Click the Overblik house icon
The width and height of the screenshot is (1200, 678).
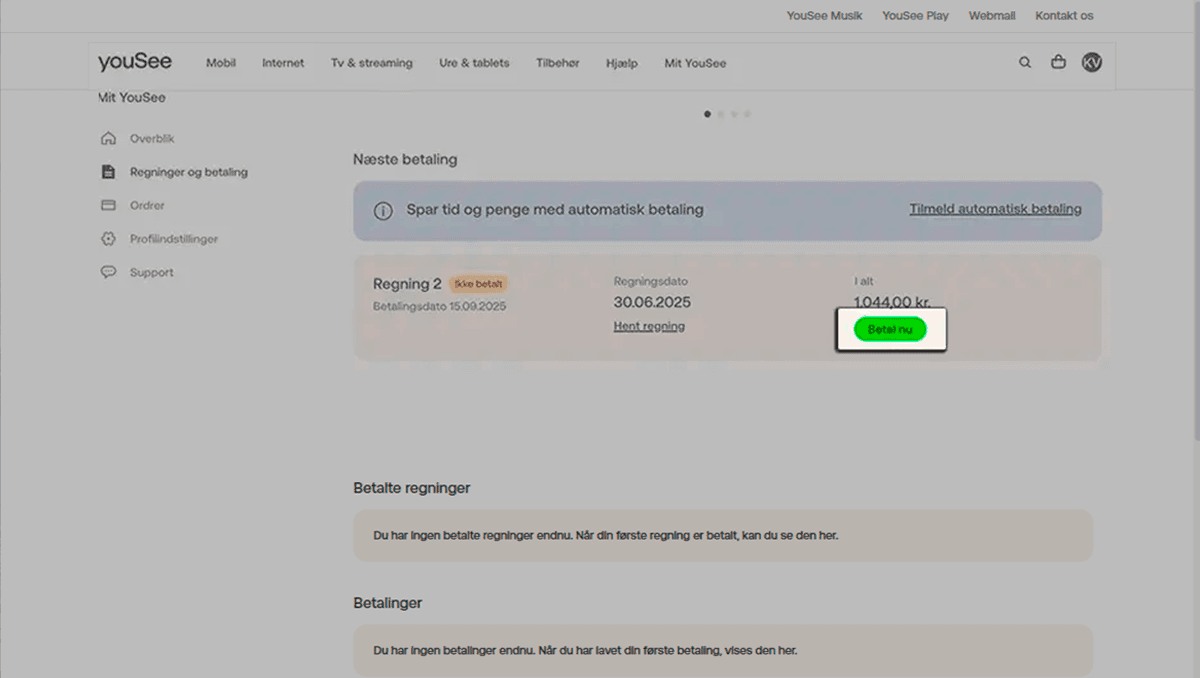(109, 139)
